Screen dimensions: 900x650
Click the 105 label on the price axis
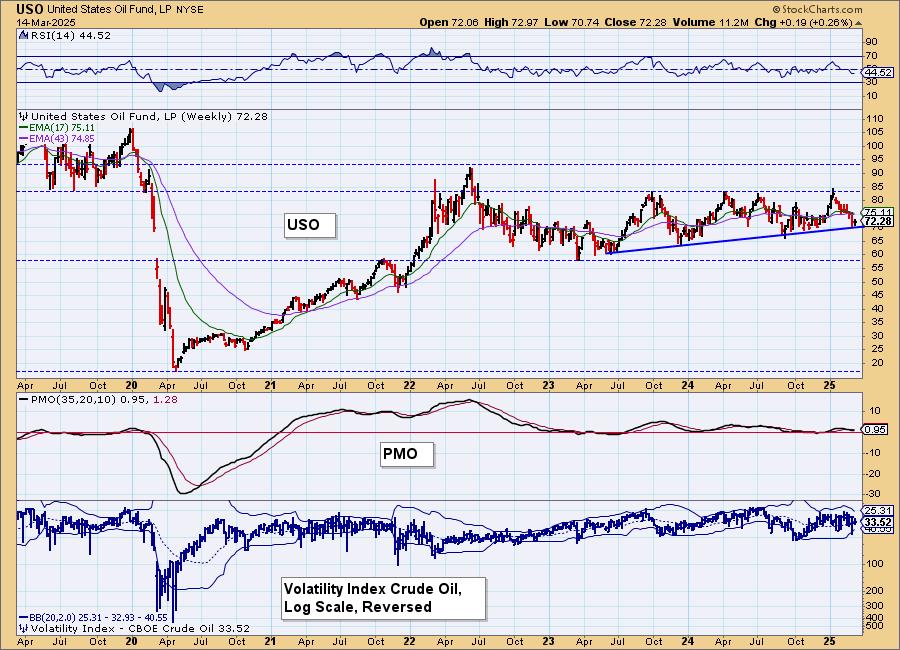tap(875, 132)
